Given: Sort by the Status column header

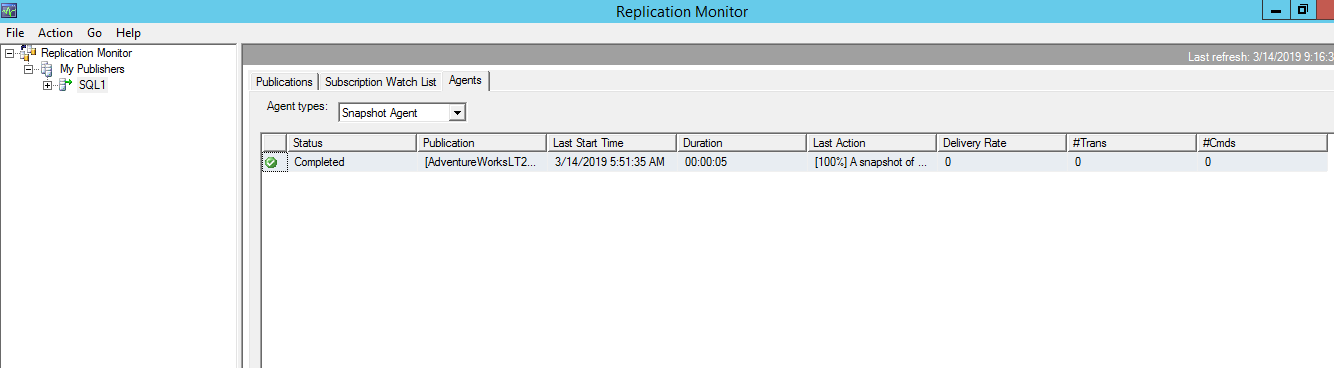Looking at the screenshot, I should tap(351, 143).
